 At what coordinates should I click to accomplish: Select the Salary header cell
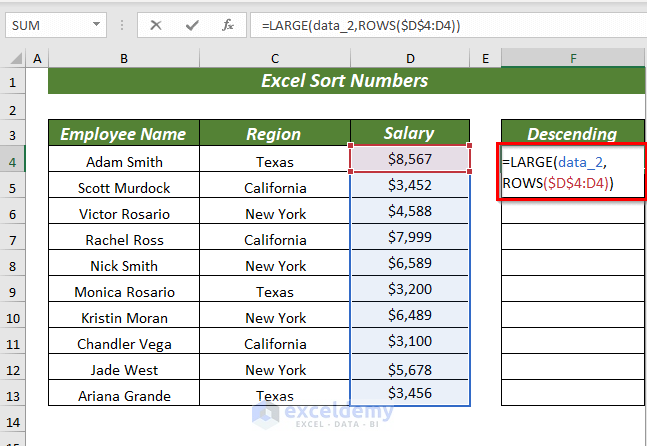(x=410, y=133)
